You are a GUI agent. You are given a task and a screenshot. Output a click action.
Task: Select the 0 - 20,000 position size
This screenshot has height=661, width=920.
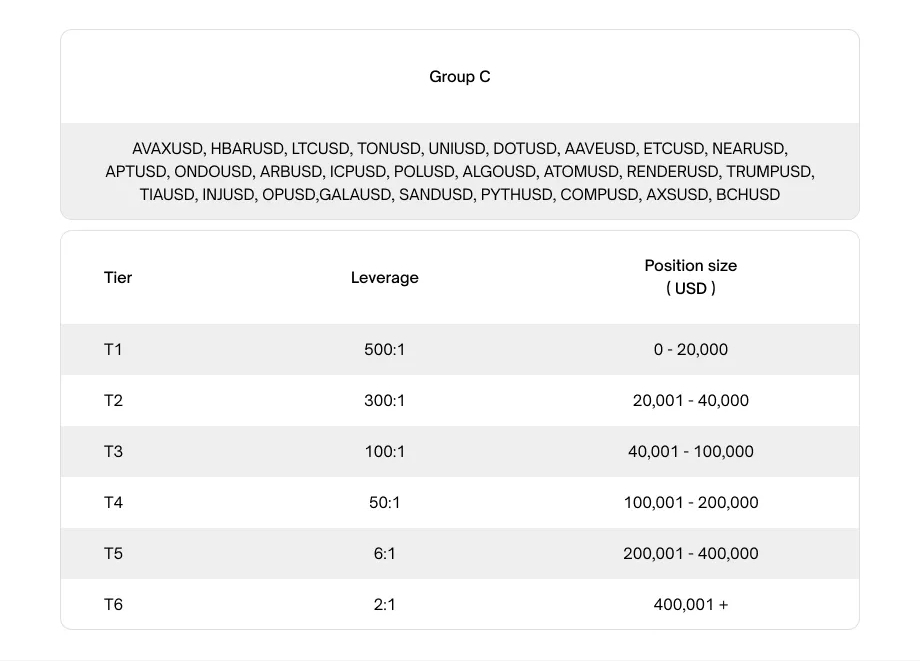(x=691, y=350)
